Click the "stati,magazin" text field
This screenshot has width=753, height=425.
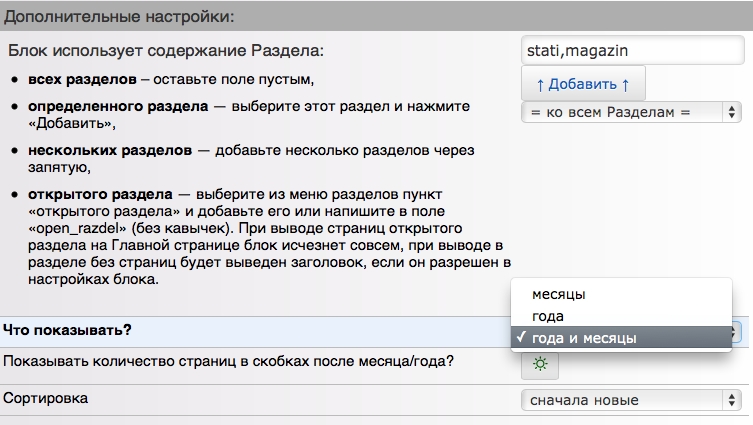pyautogui.click(x=630, y=50)
